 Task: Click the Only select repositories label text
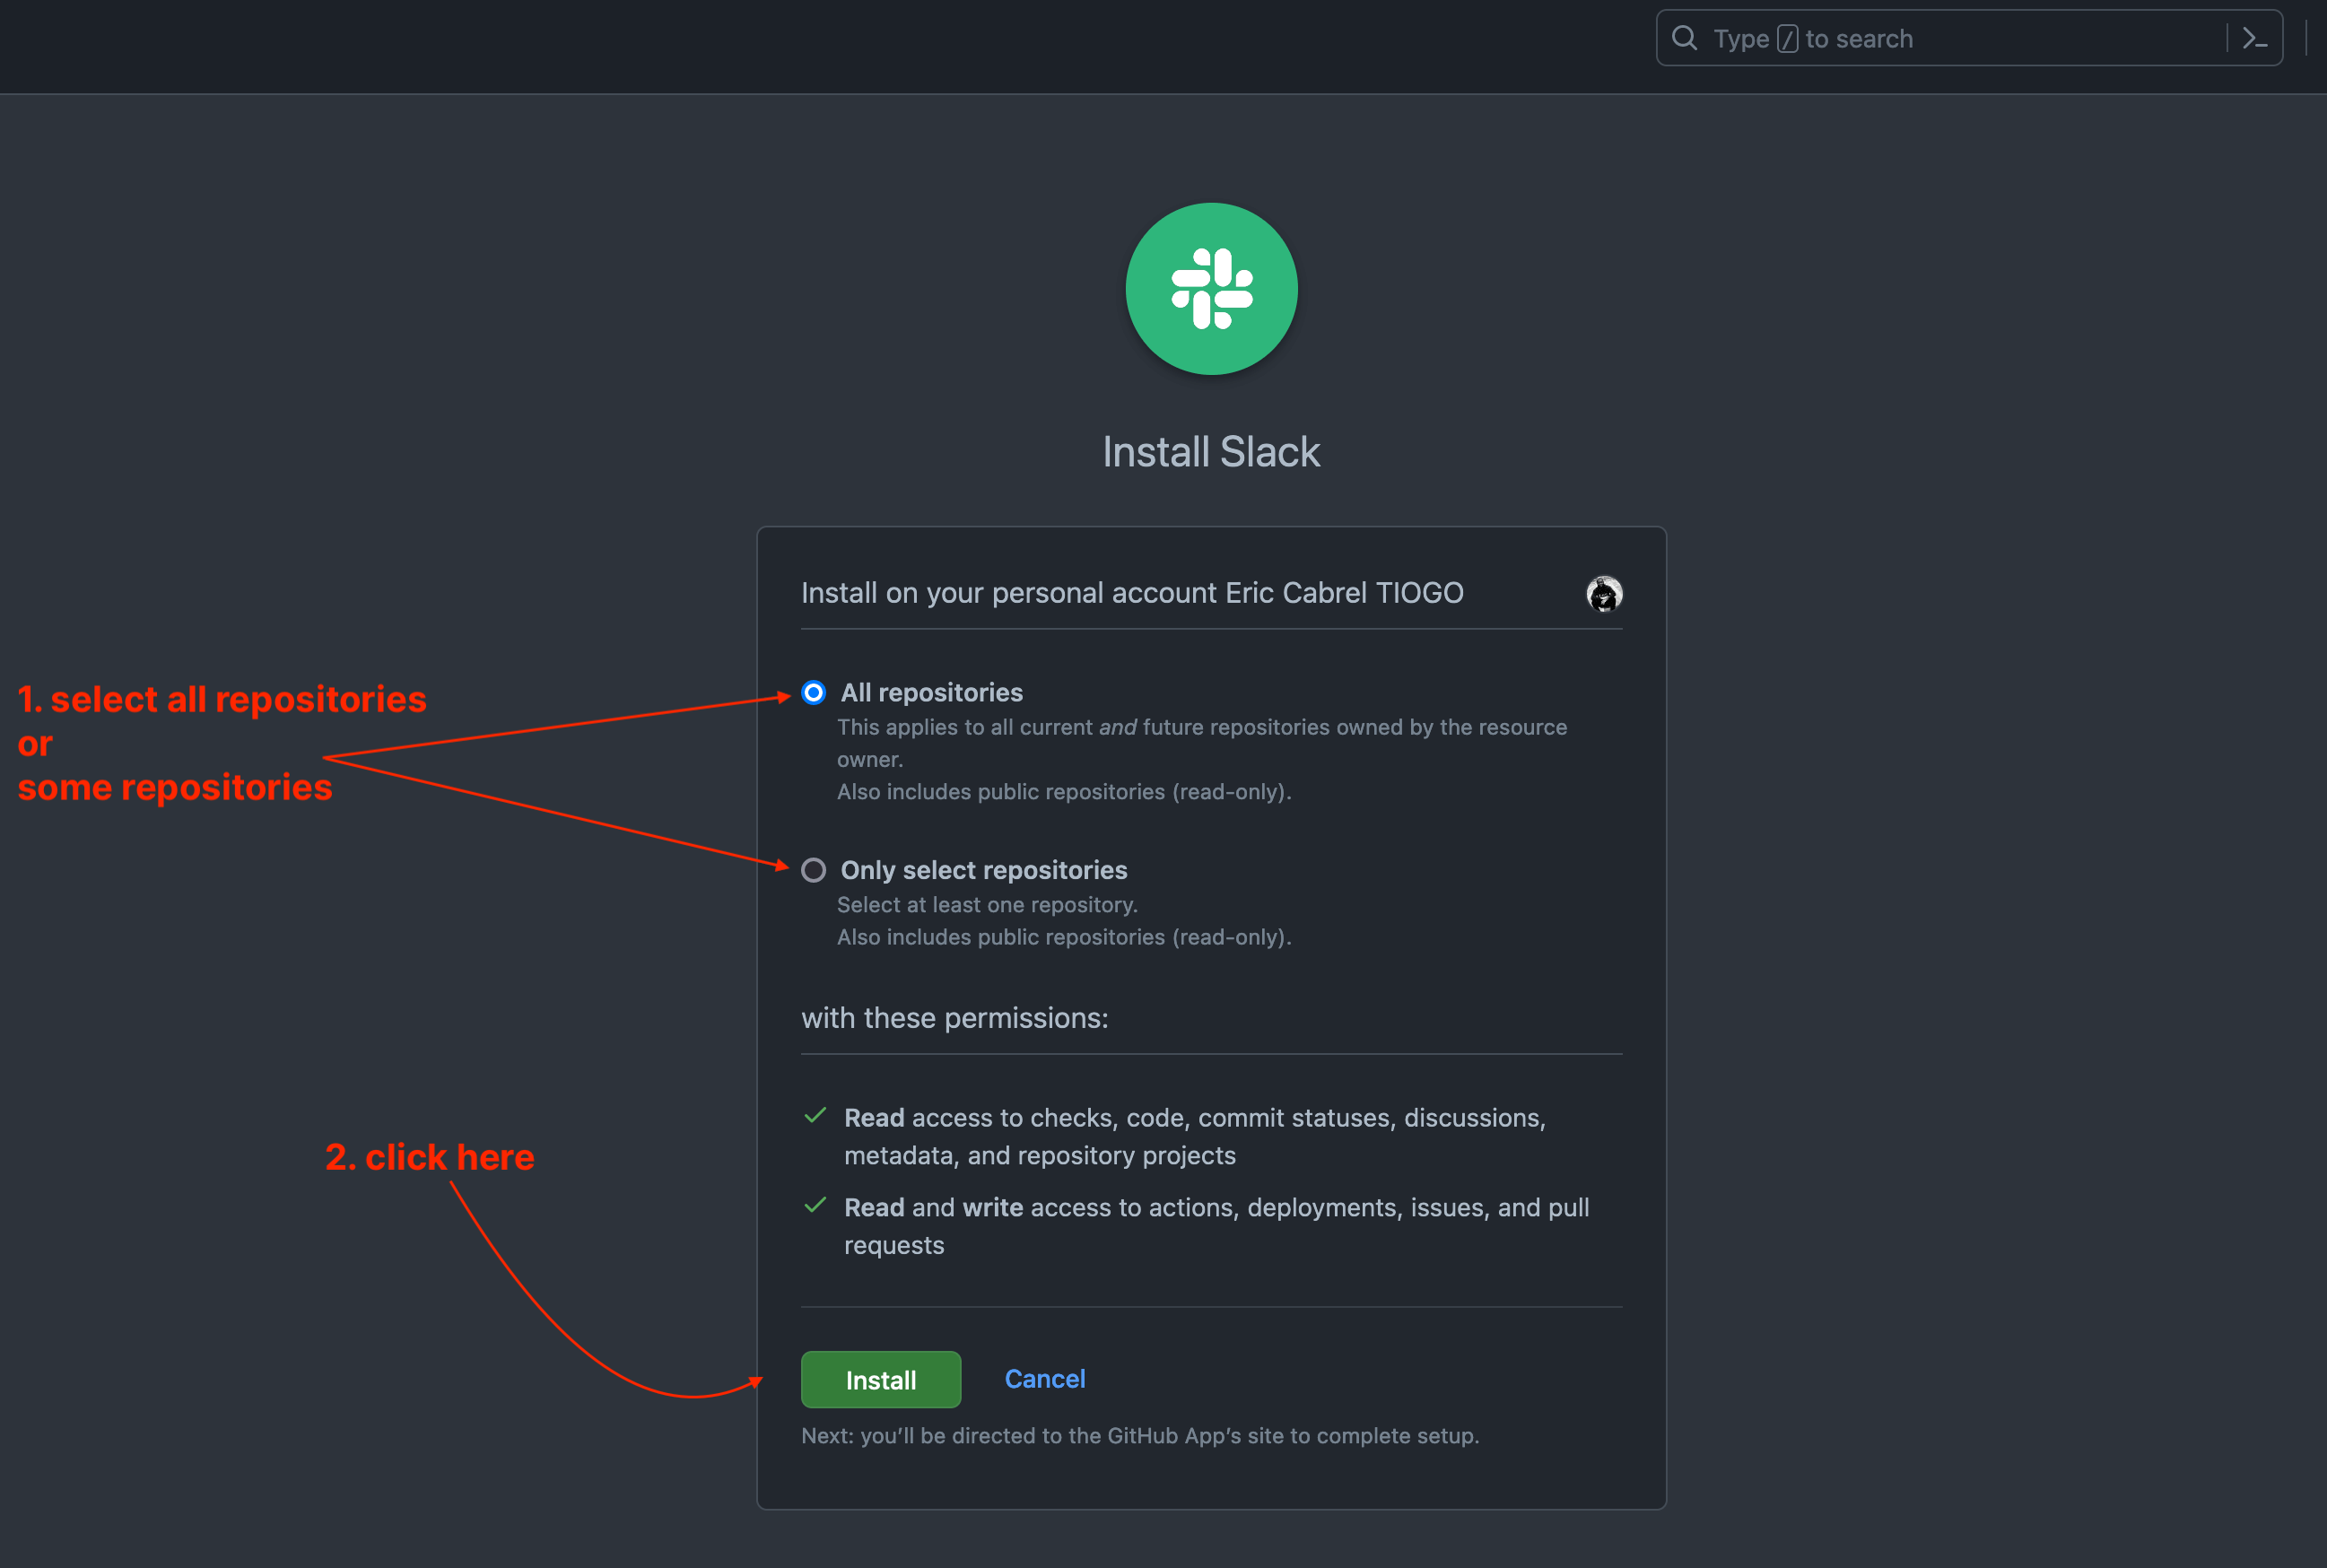coord(982,869)
